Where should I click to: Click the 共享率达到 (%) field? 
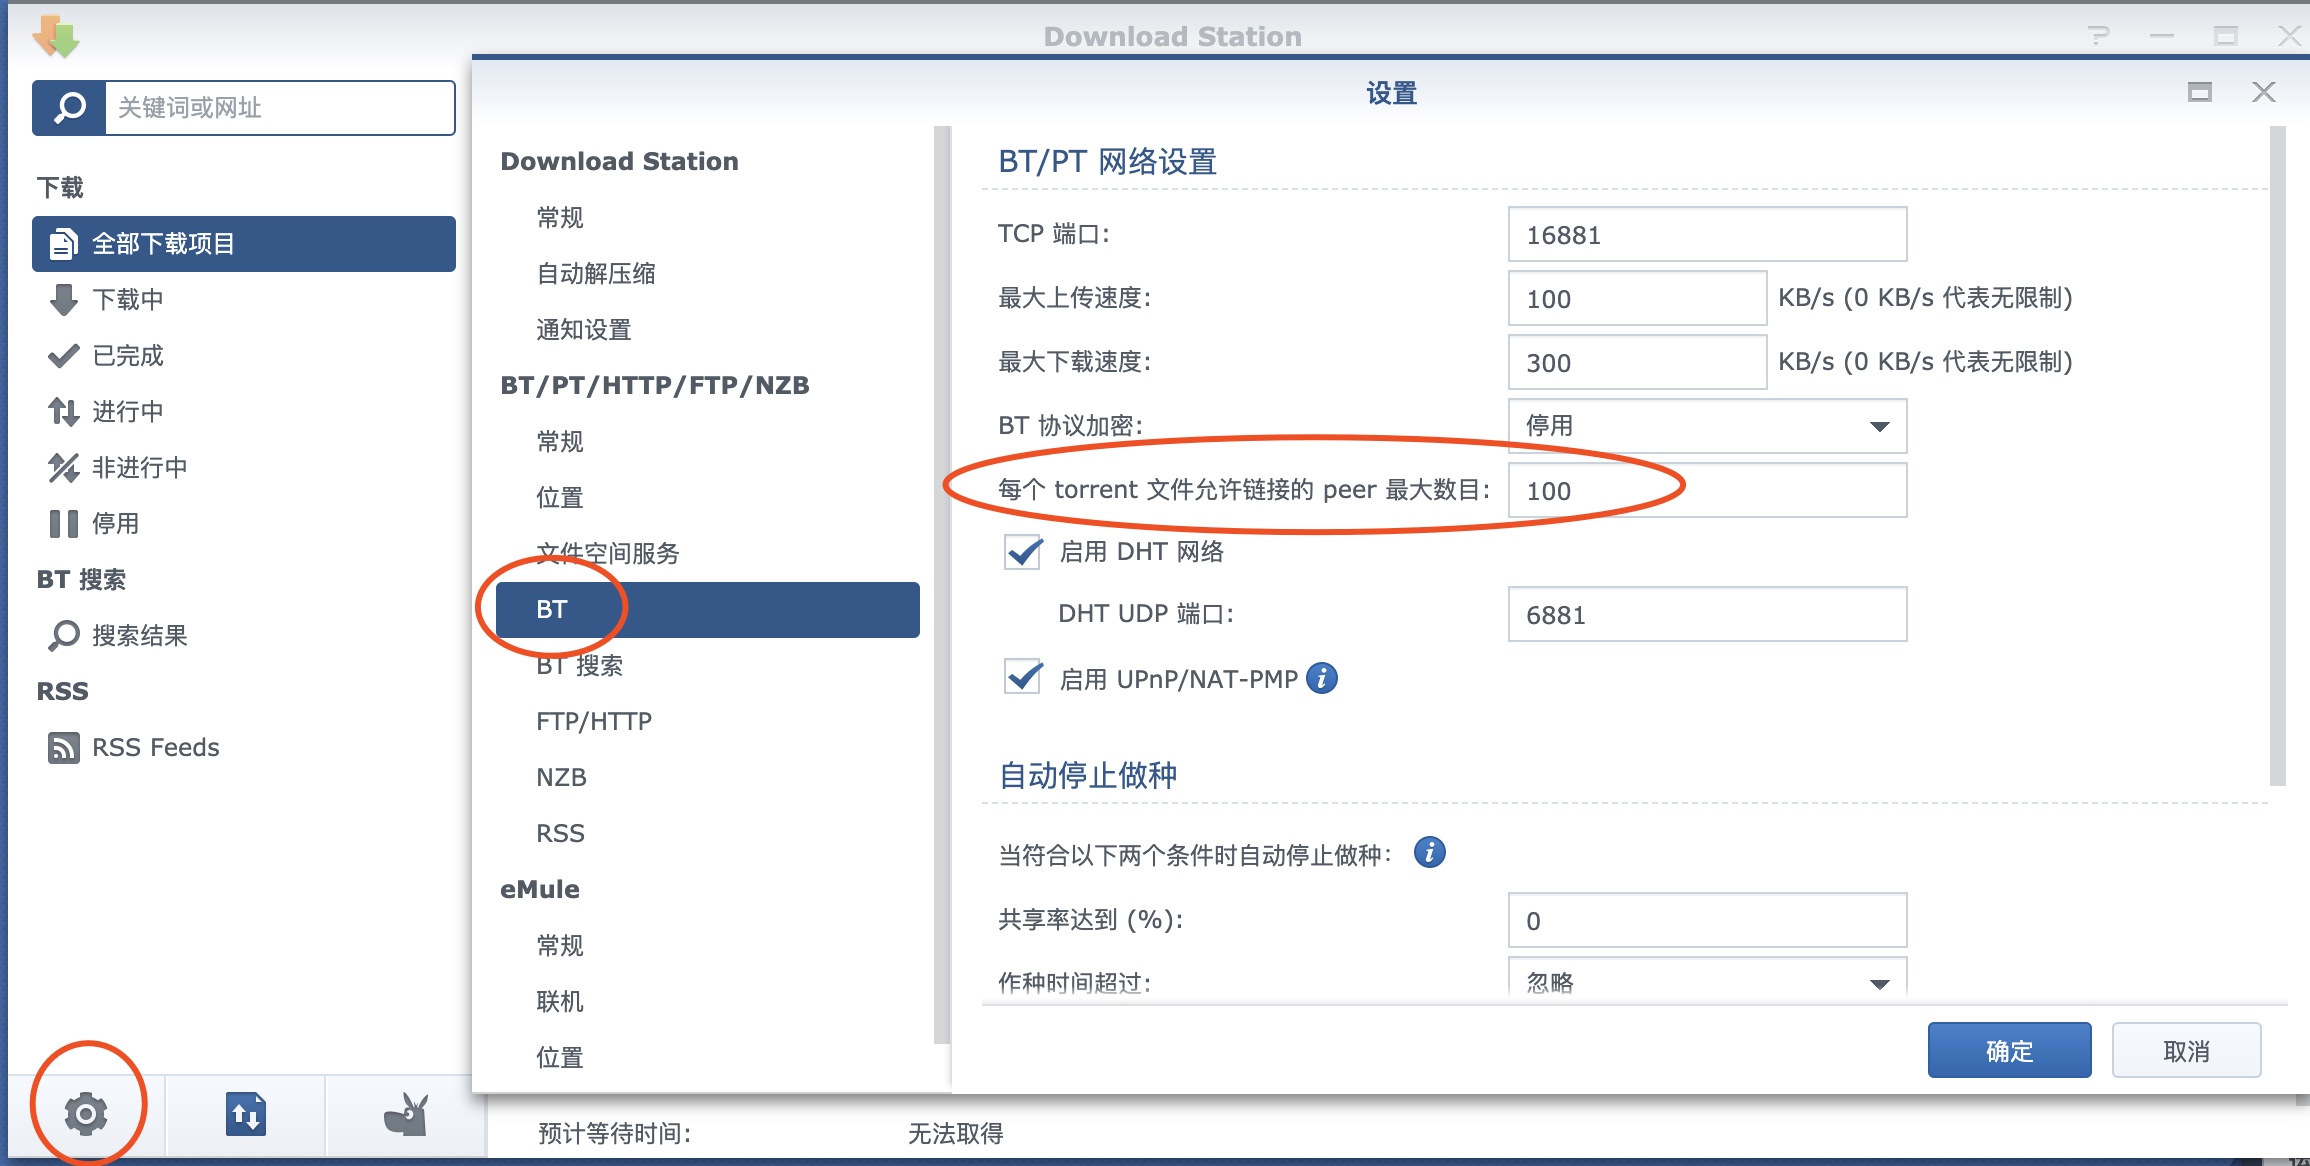1707,920
